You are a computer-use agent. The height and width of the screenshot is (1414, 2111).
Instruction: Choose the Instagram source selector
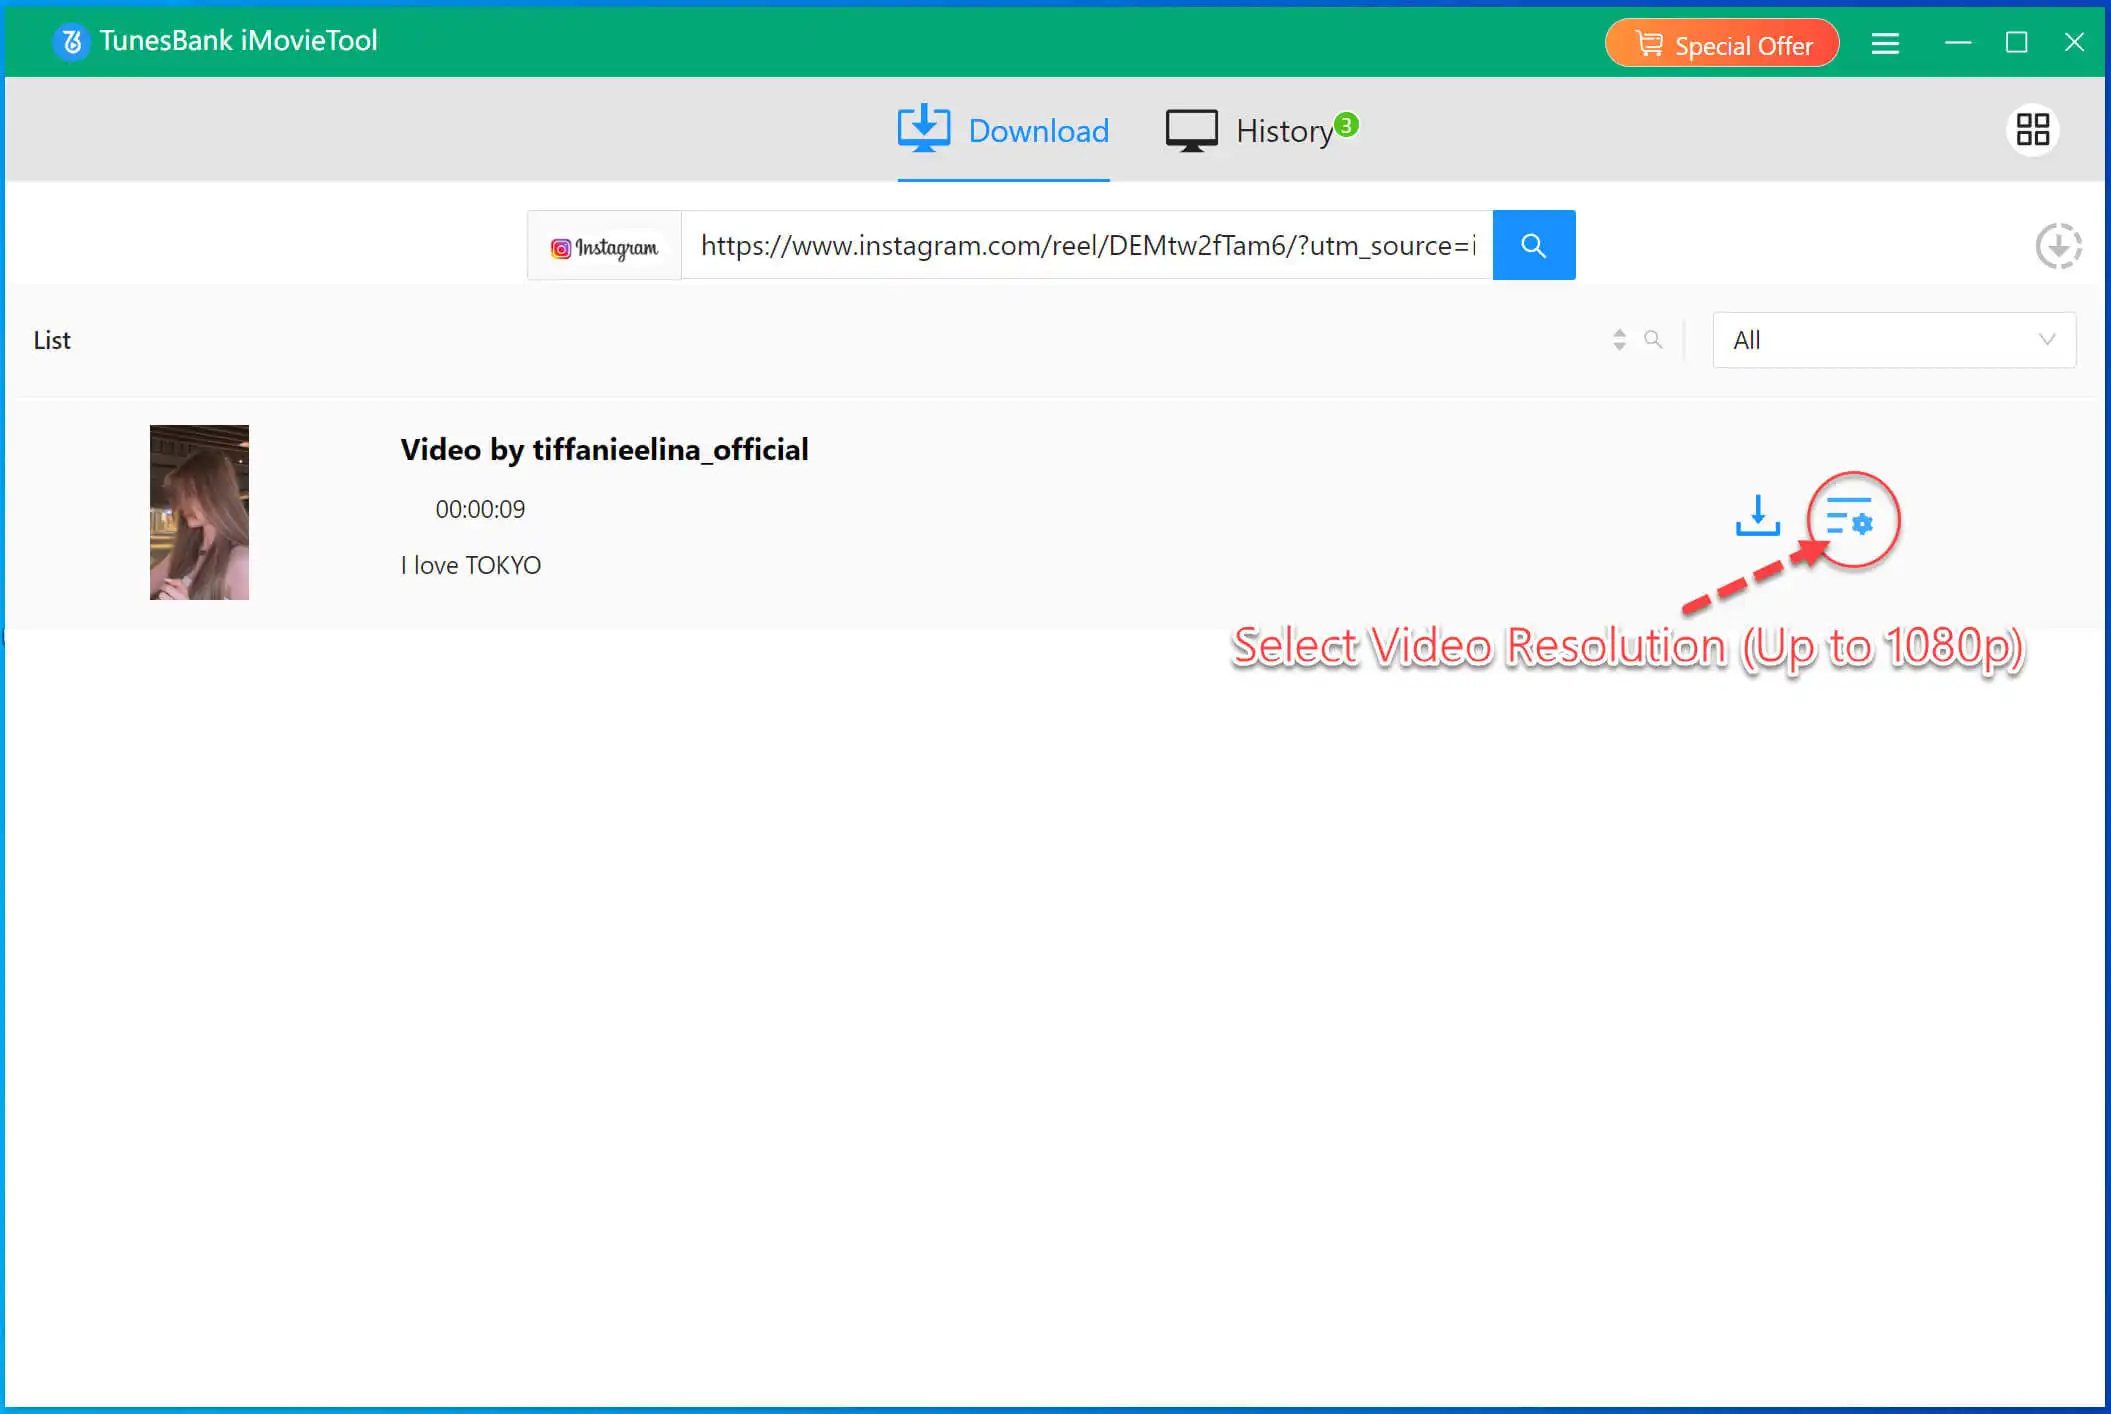pos(604,246)
